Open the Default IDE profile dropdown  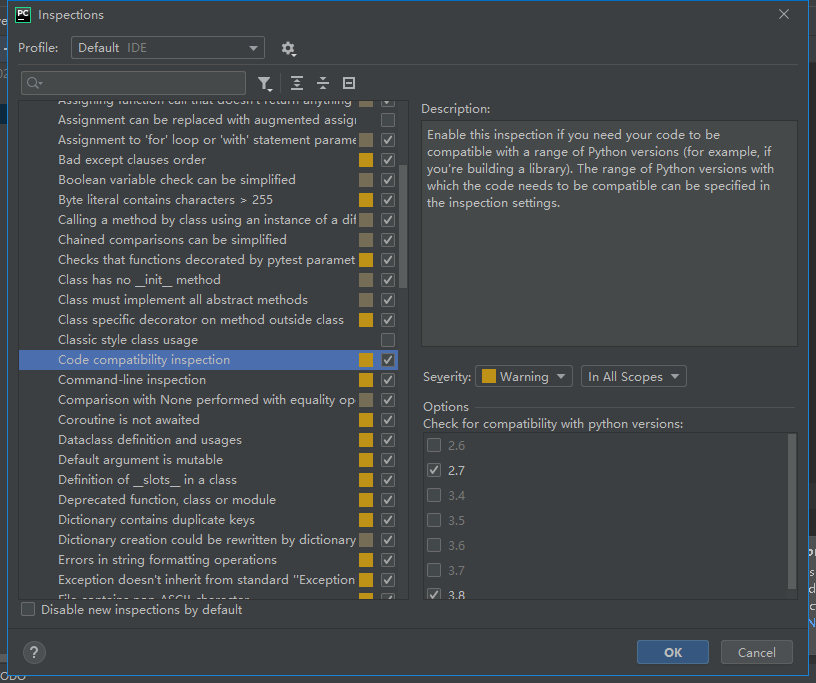pyautogui.click(x=167, y=47)
